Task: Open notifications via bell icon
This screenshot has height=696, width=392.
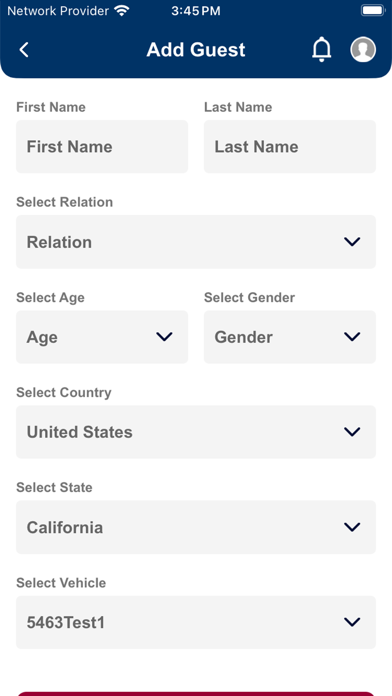Action: pos(321,49)
